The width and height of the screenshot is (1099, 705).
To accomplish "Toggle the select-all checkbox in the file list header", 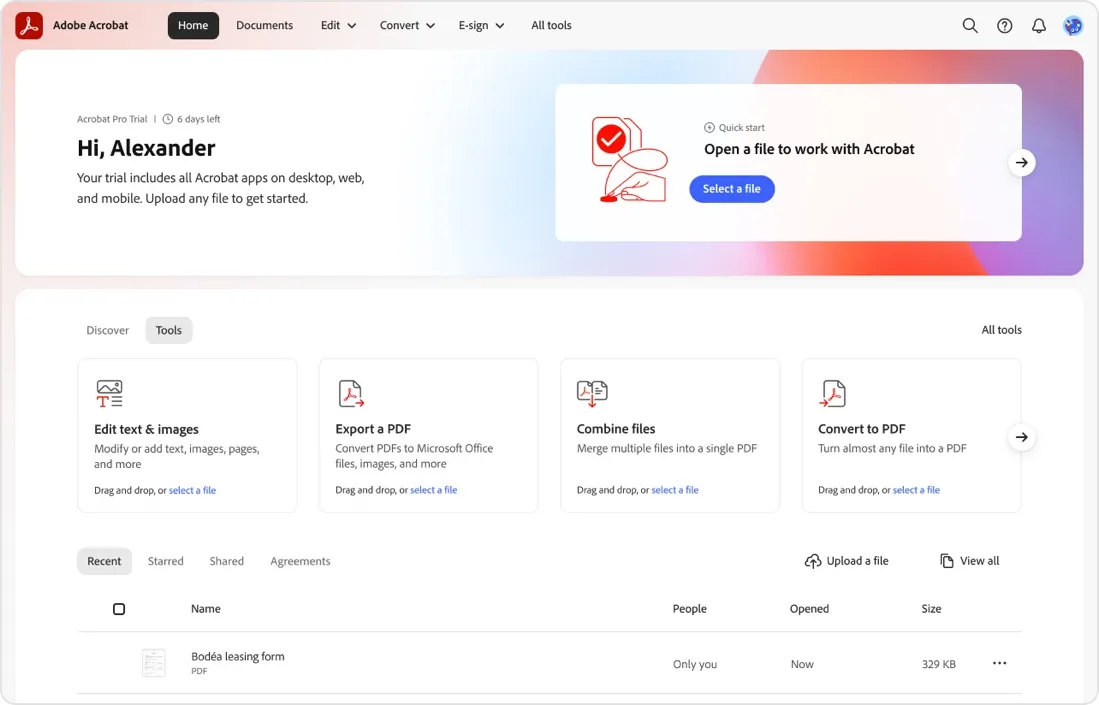I will (119, 608).
